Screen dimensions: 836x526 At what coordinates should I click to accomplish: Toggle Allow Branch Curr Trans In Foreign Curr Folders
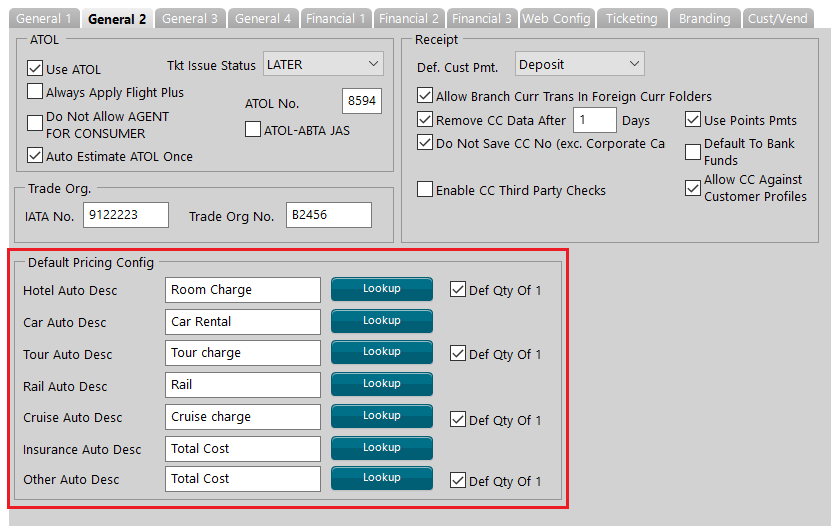click(425, 95)
